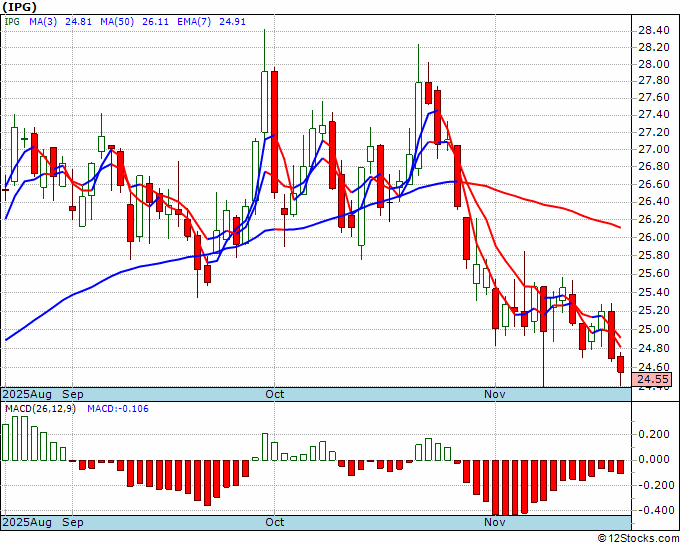Click the 28.40 price axis label

click(654, 30)
